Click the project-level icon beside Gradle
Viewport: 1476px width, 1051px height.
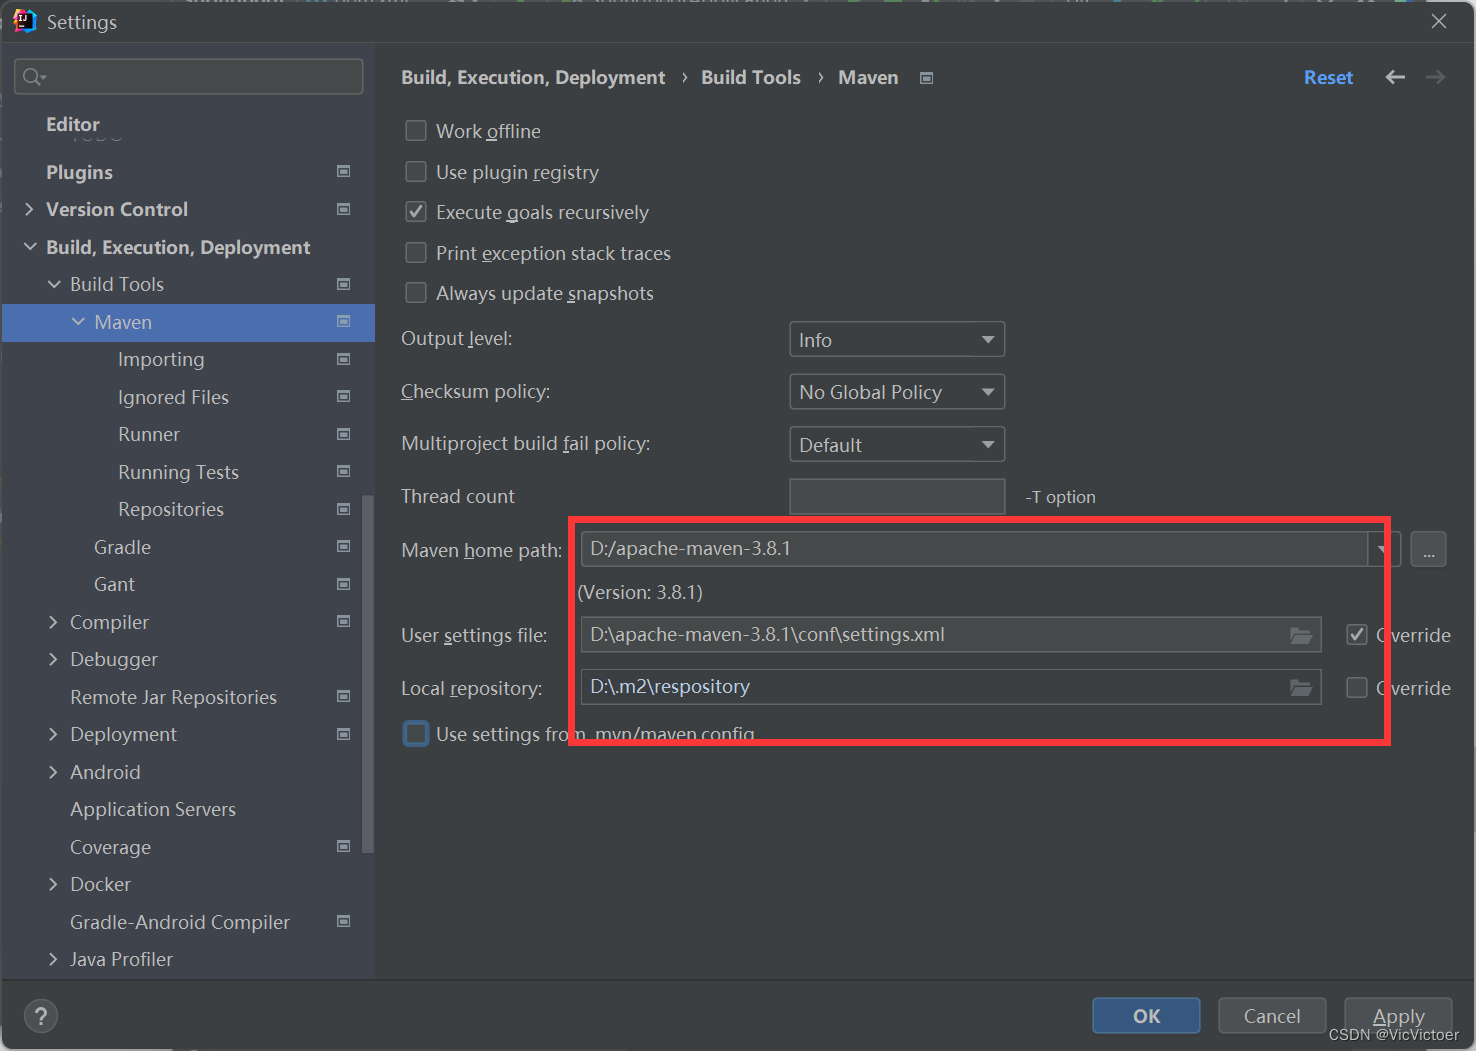click(343, 547)
